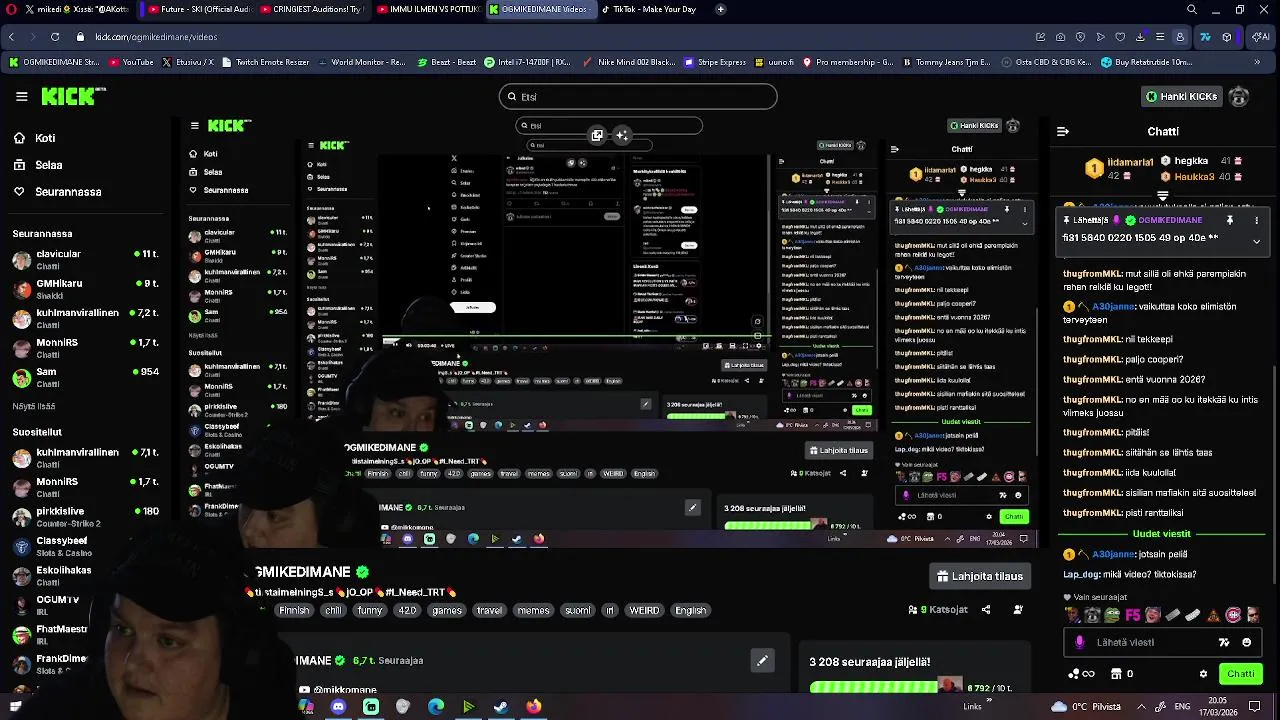Open pinned message more options
This screenshot has height=720, width=1280.
coord(1257,220)
